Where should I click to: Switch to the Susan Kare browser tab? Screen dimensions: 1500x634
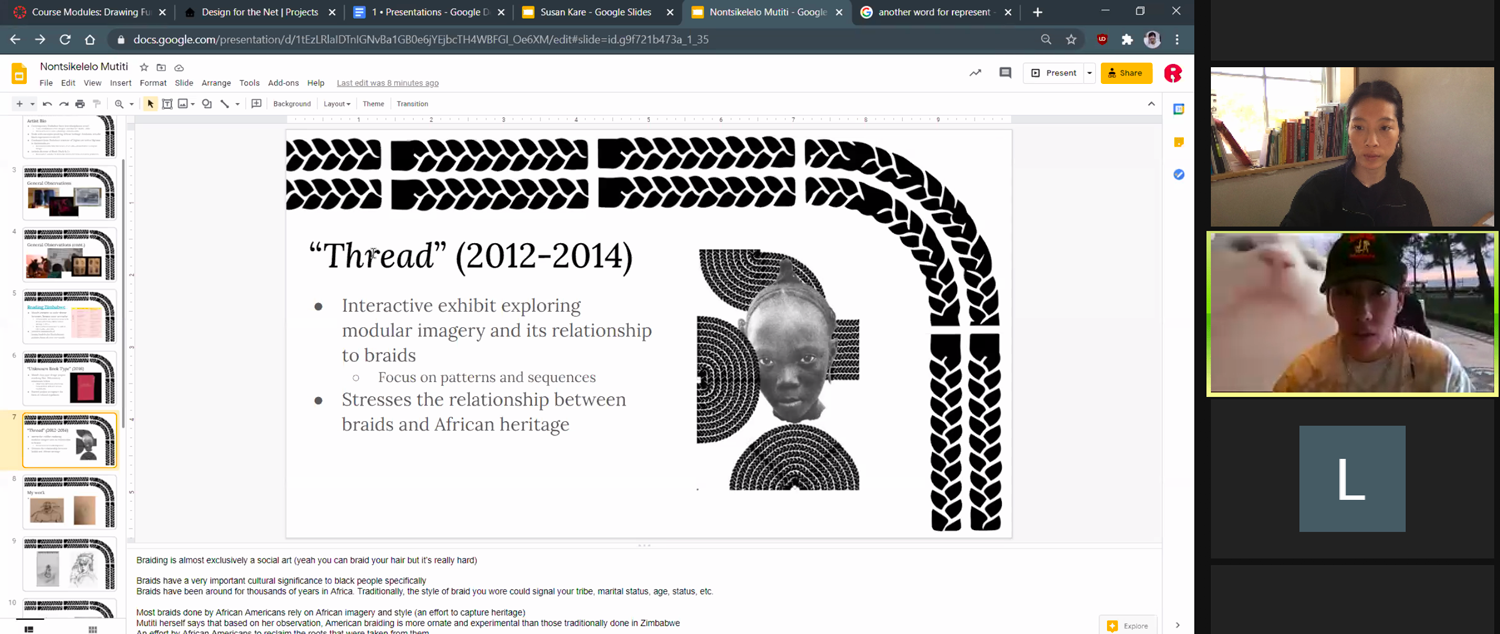click(x=595, y=12)
